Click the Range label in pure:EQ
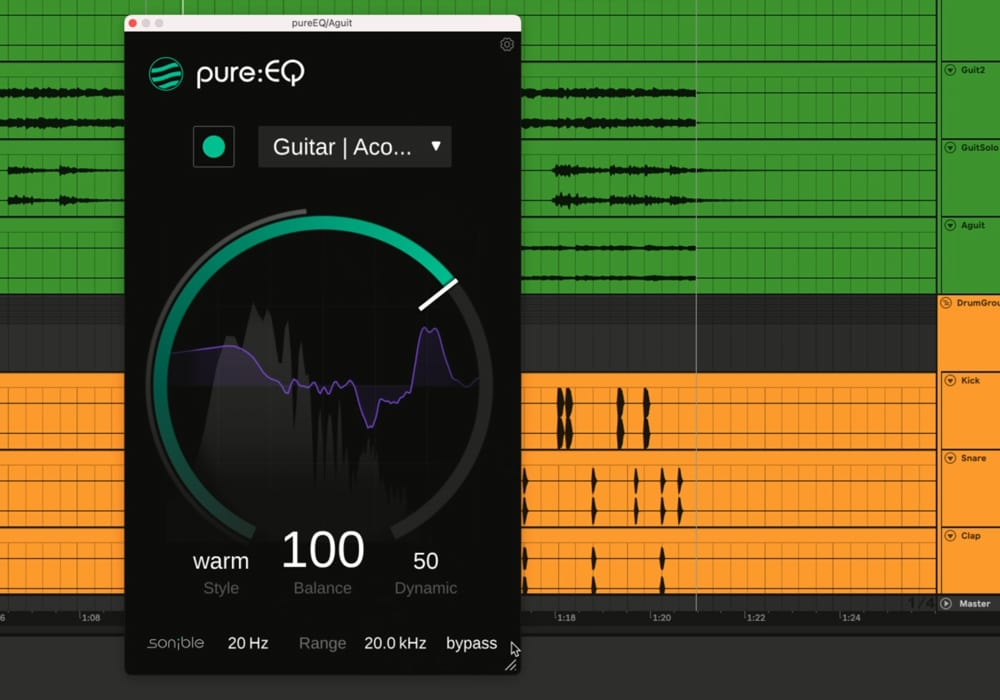The image size is (1000, 700). click(x=323, y=643)
